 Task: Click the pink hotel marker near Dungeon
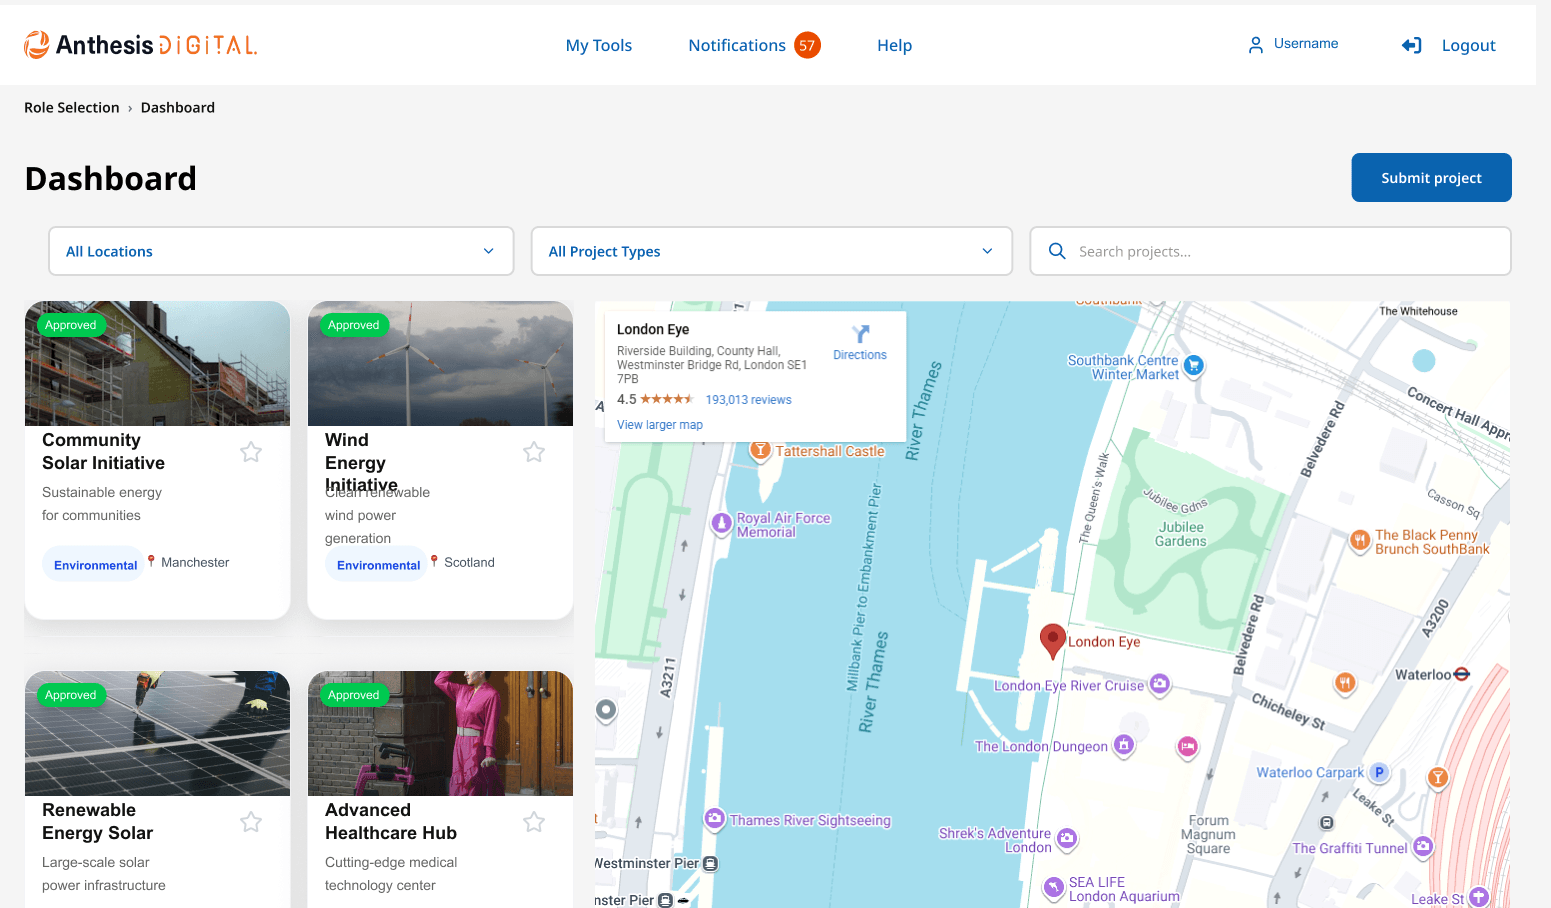1187,747
